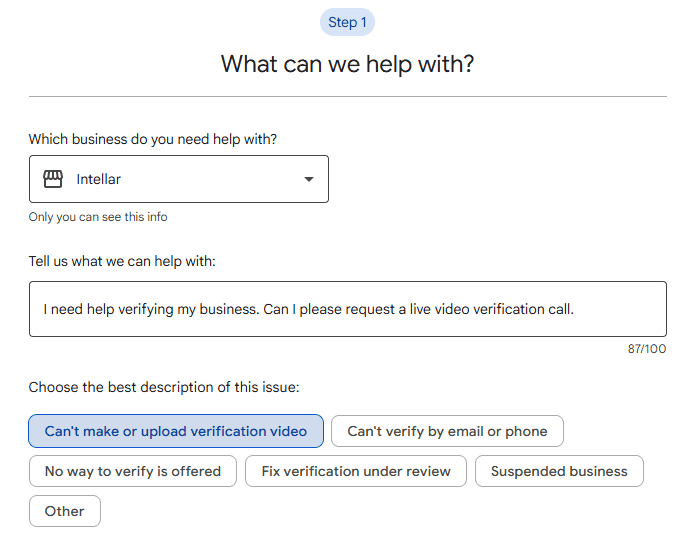Viewport: 693px width, 537px height.
Task: Open the business selection dropdown arrow
Action: 309,179
